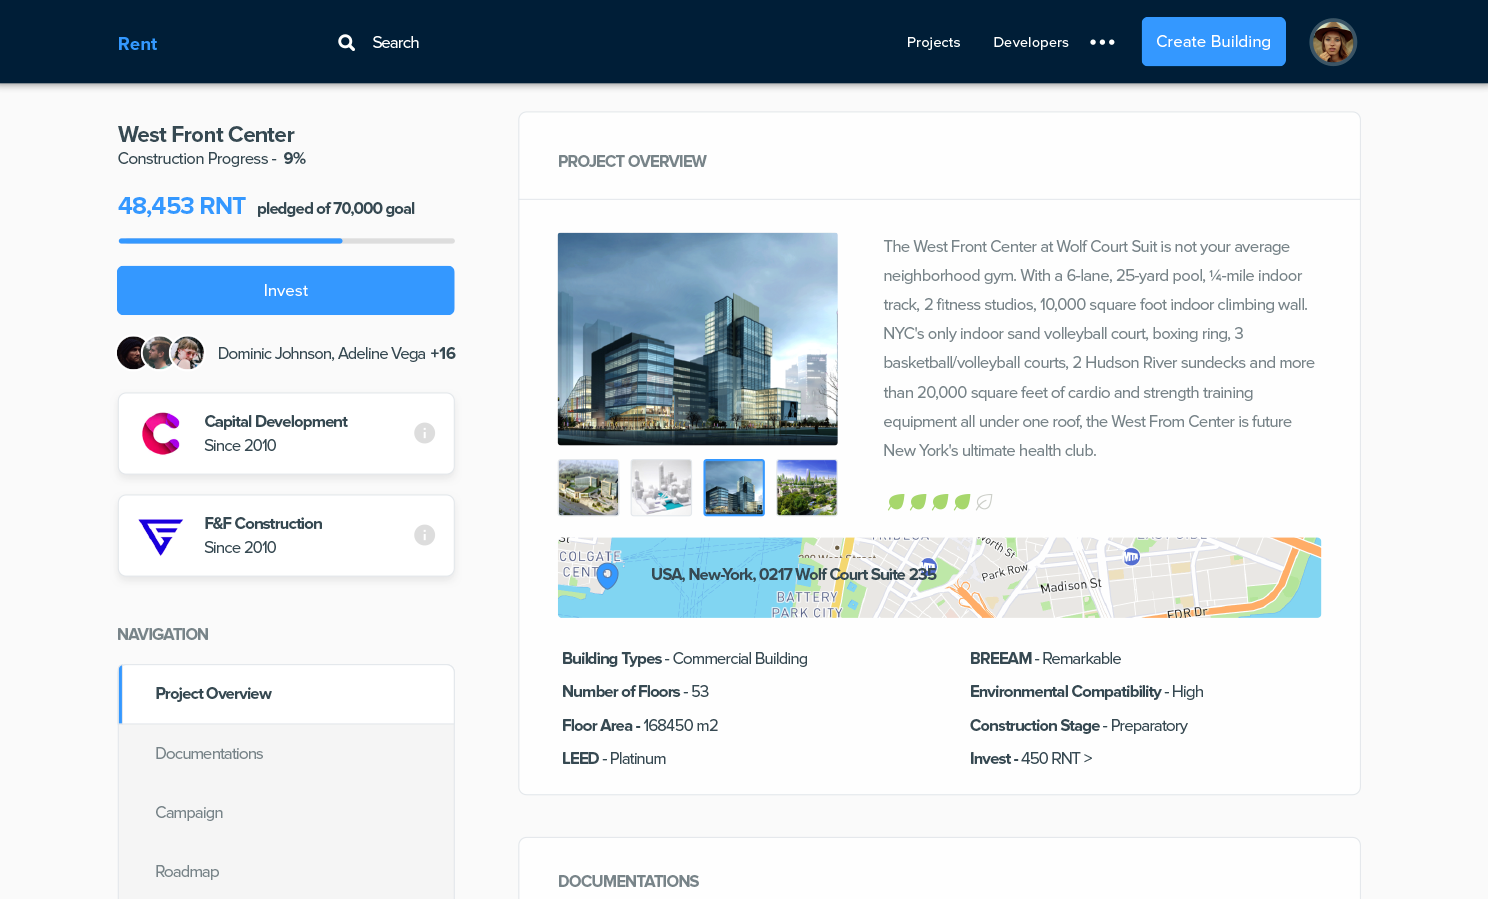
Task: Select the highlighted building thumbnail
Action: click(x=734, y=487)
